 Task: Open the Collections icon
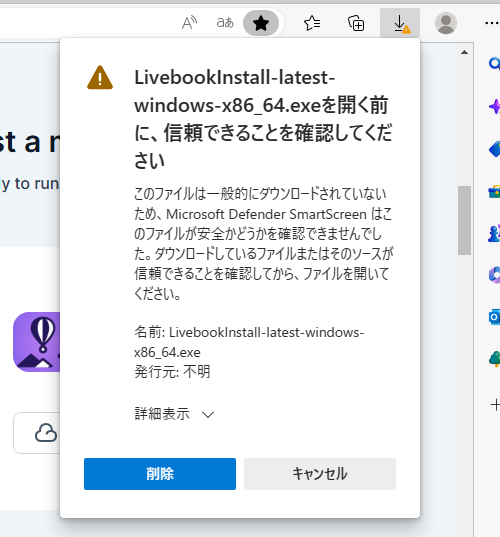click(356, 23)
